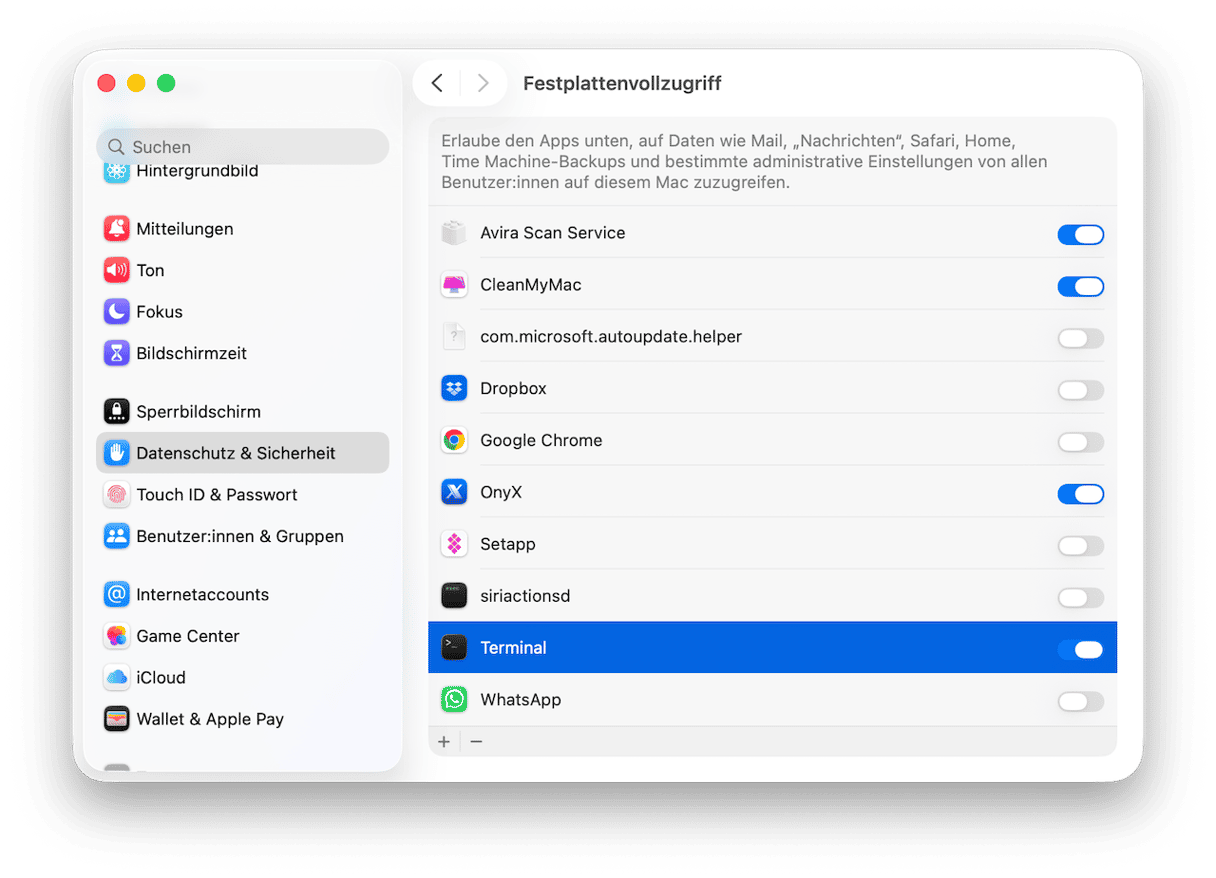Select Datenschutz & Sicherheit in the sidebar

(243, 453)
